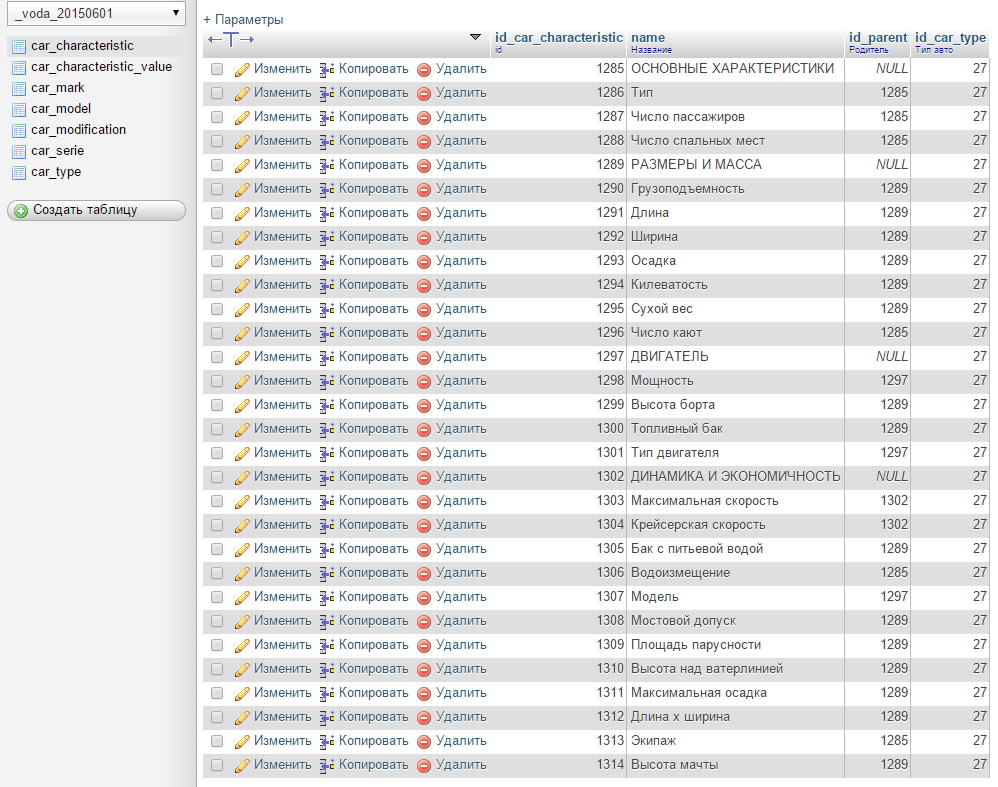Open the car_modification table
The height and width of the screenshot is (787, 998).
point(78,130)
